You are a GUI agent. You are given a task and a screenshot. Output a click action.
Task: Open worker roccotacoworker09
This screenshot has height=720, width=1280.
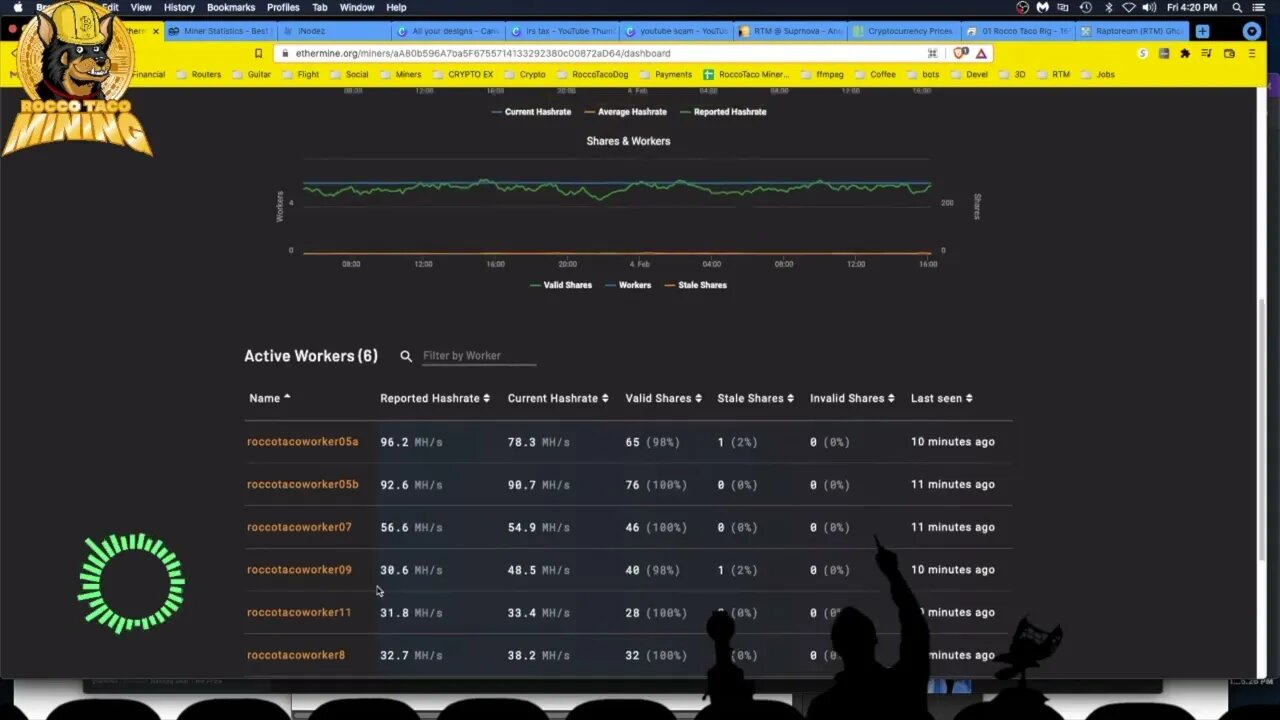tap(299, 570)
